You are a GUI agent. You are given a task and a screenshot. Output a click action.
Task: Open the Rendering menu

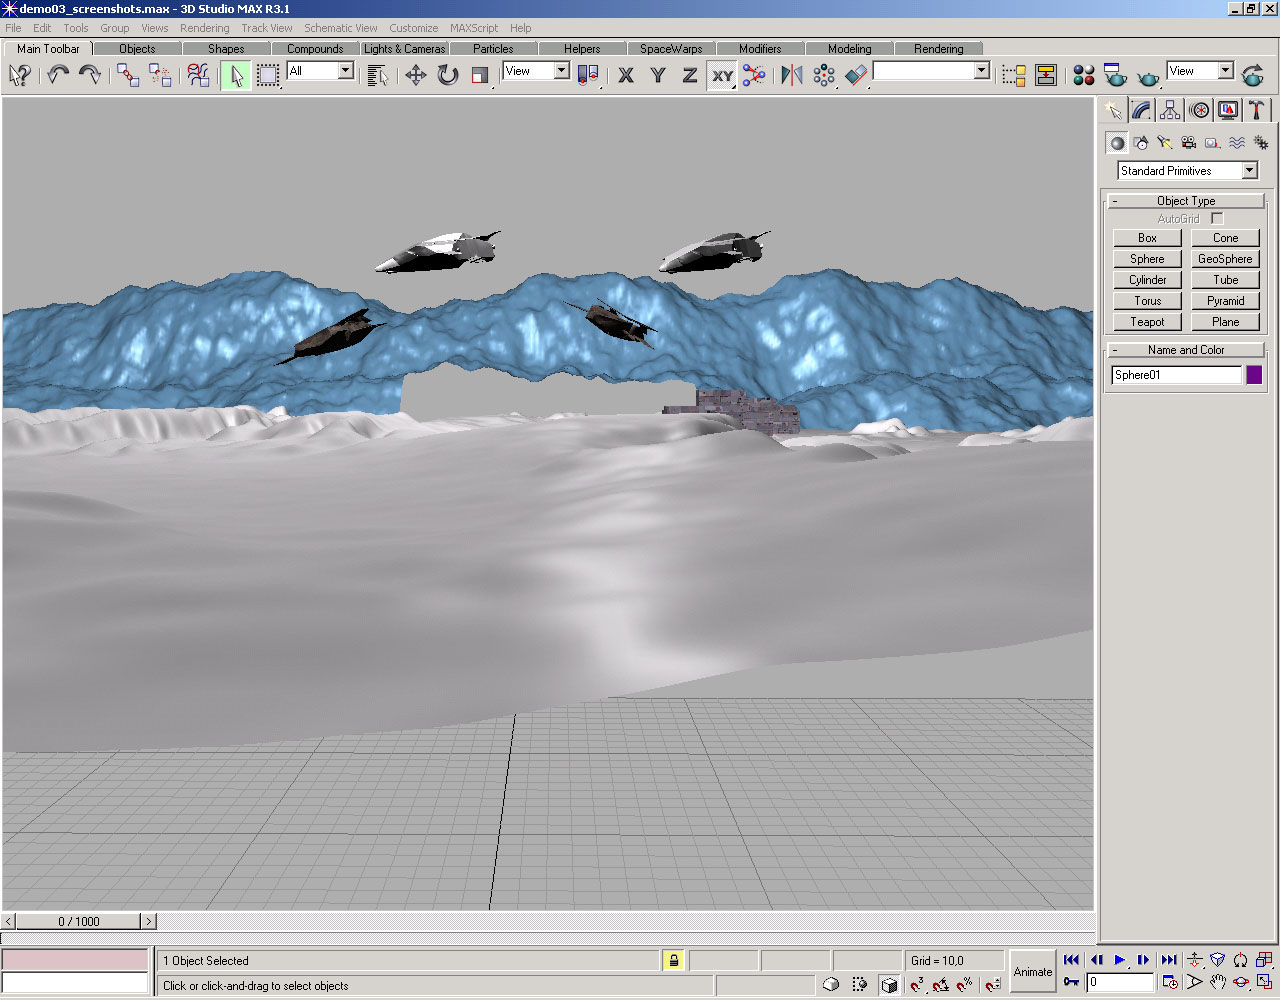204,28
